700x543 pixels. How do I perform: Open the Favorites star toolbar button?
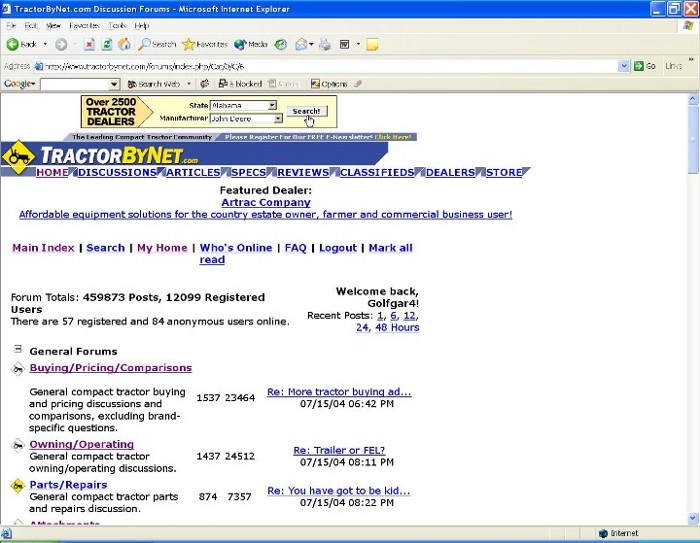click(205, 44)
